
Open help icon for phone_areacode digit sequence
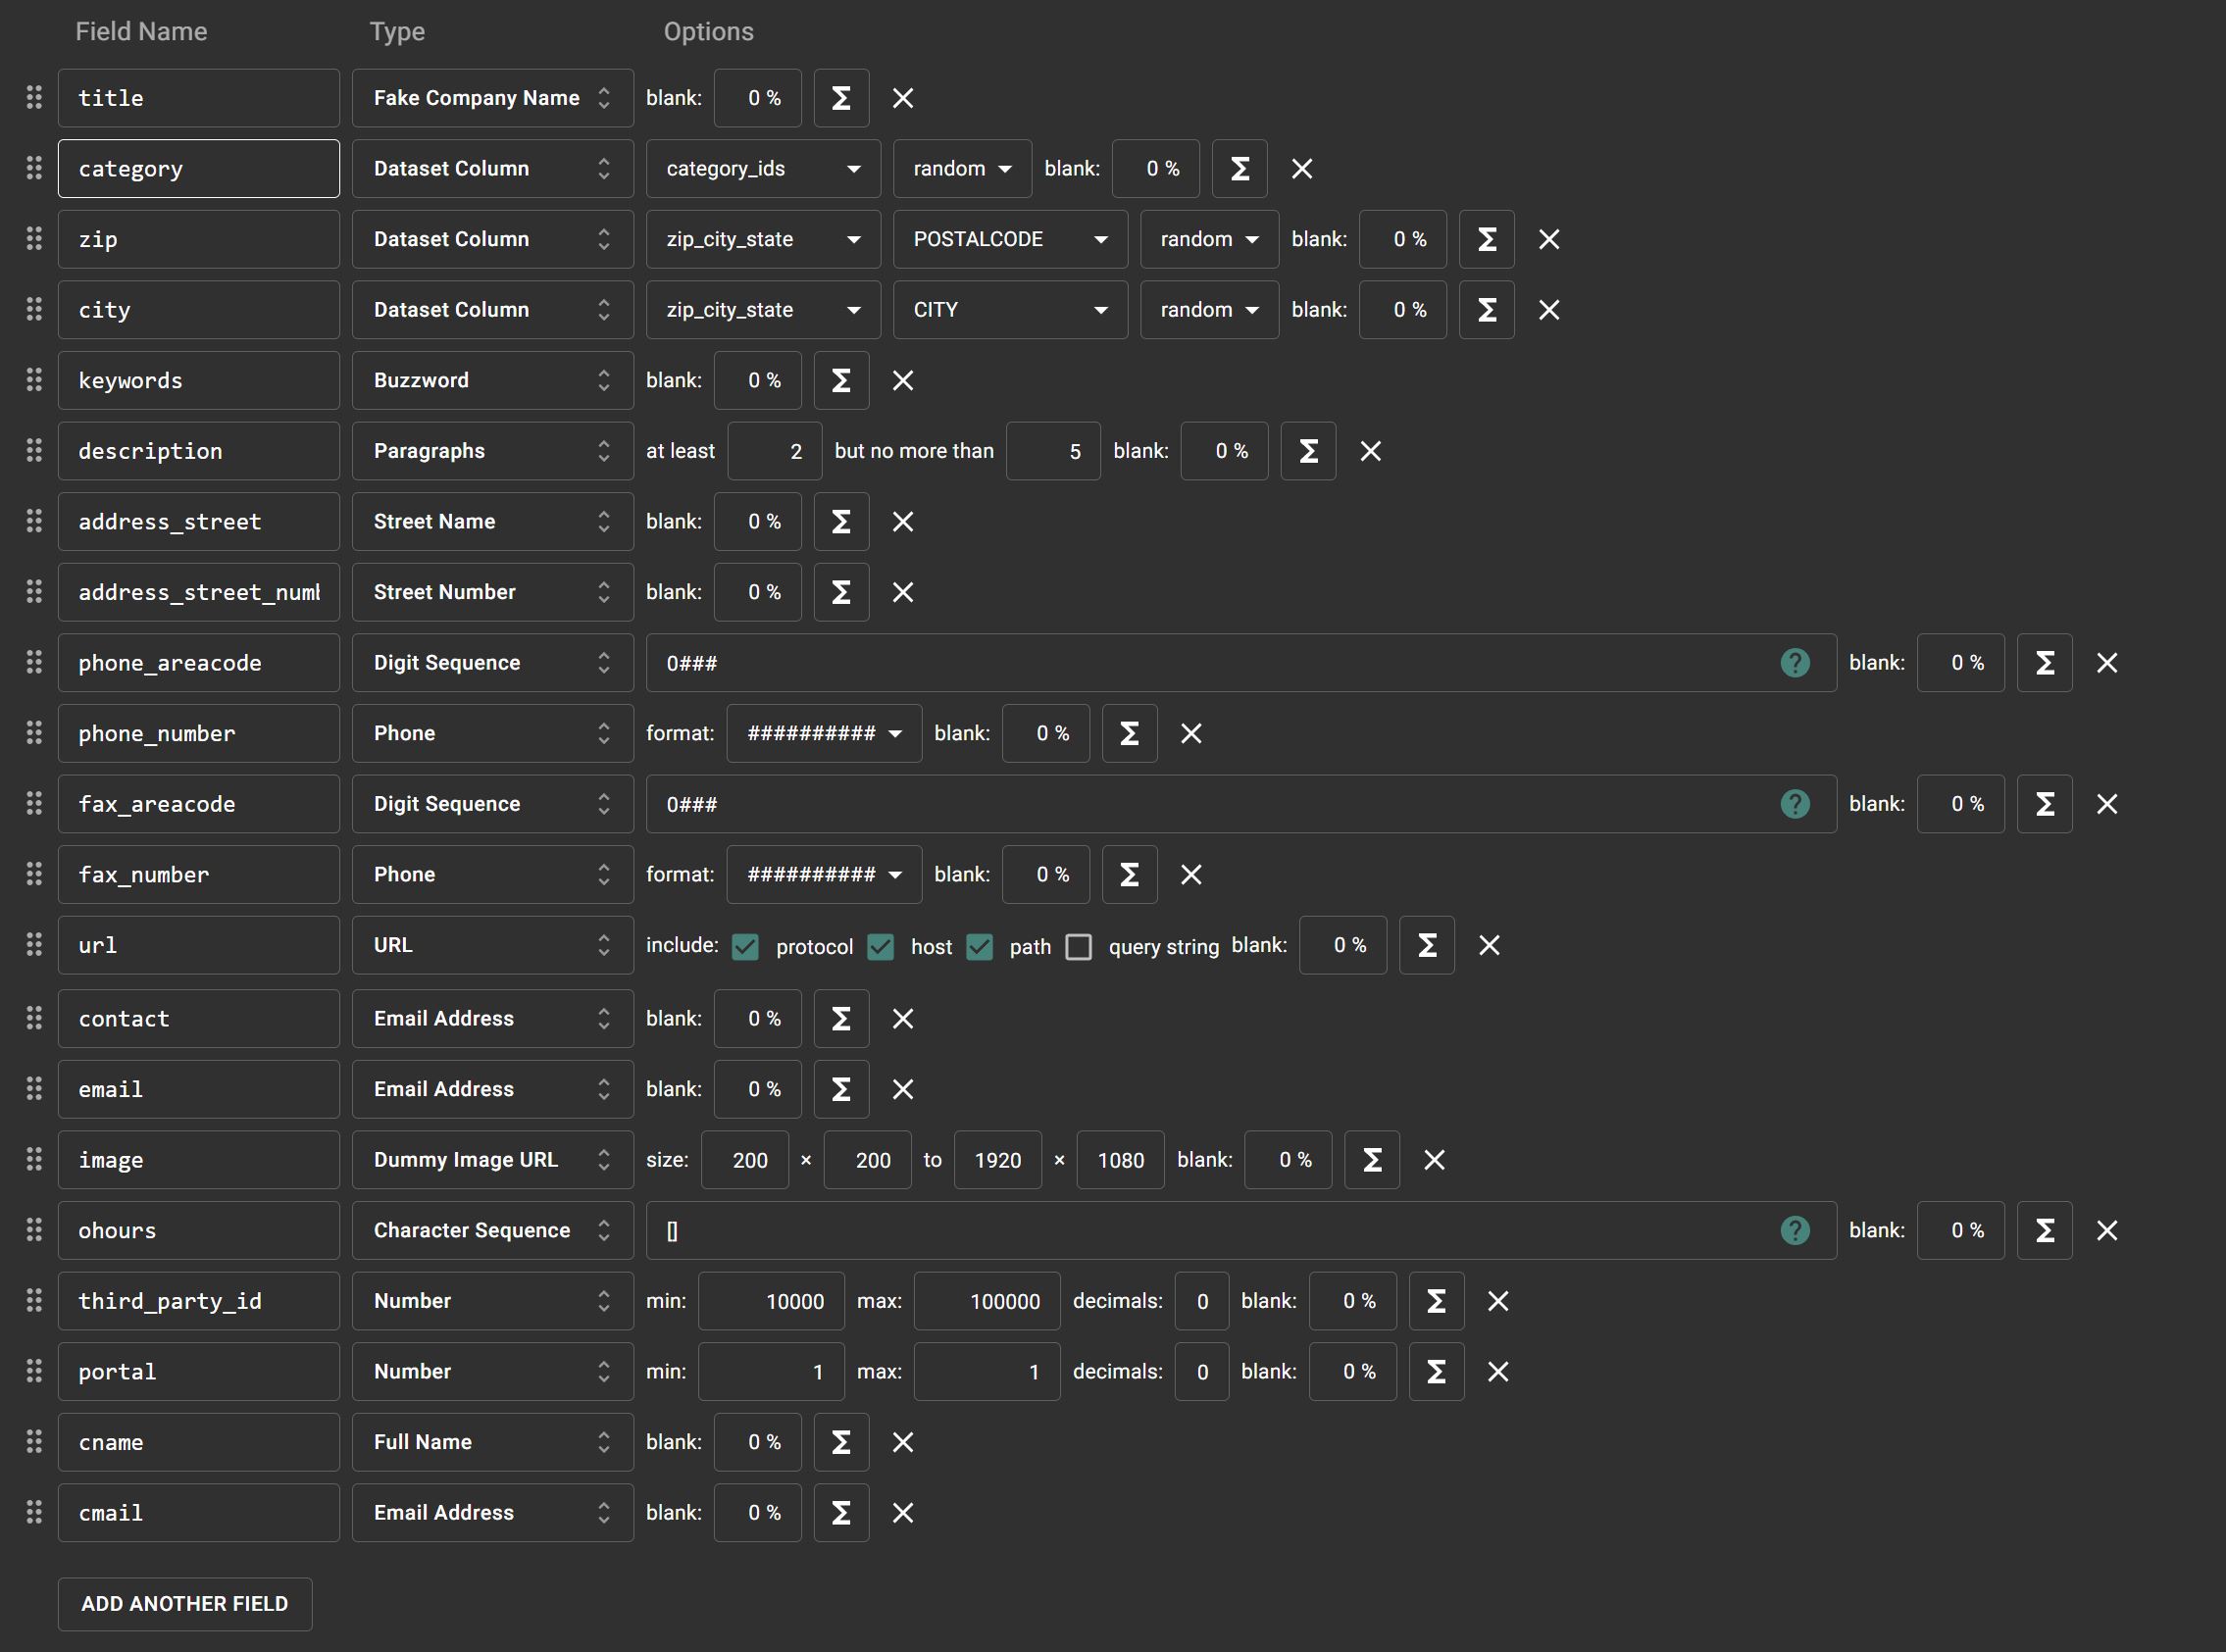tap(1795, 663)
